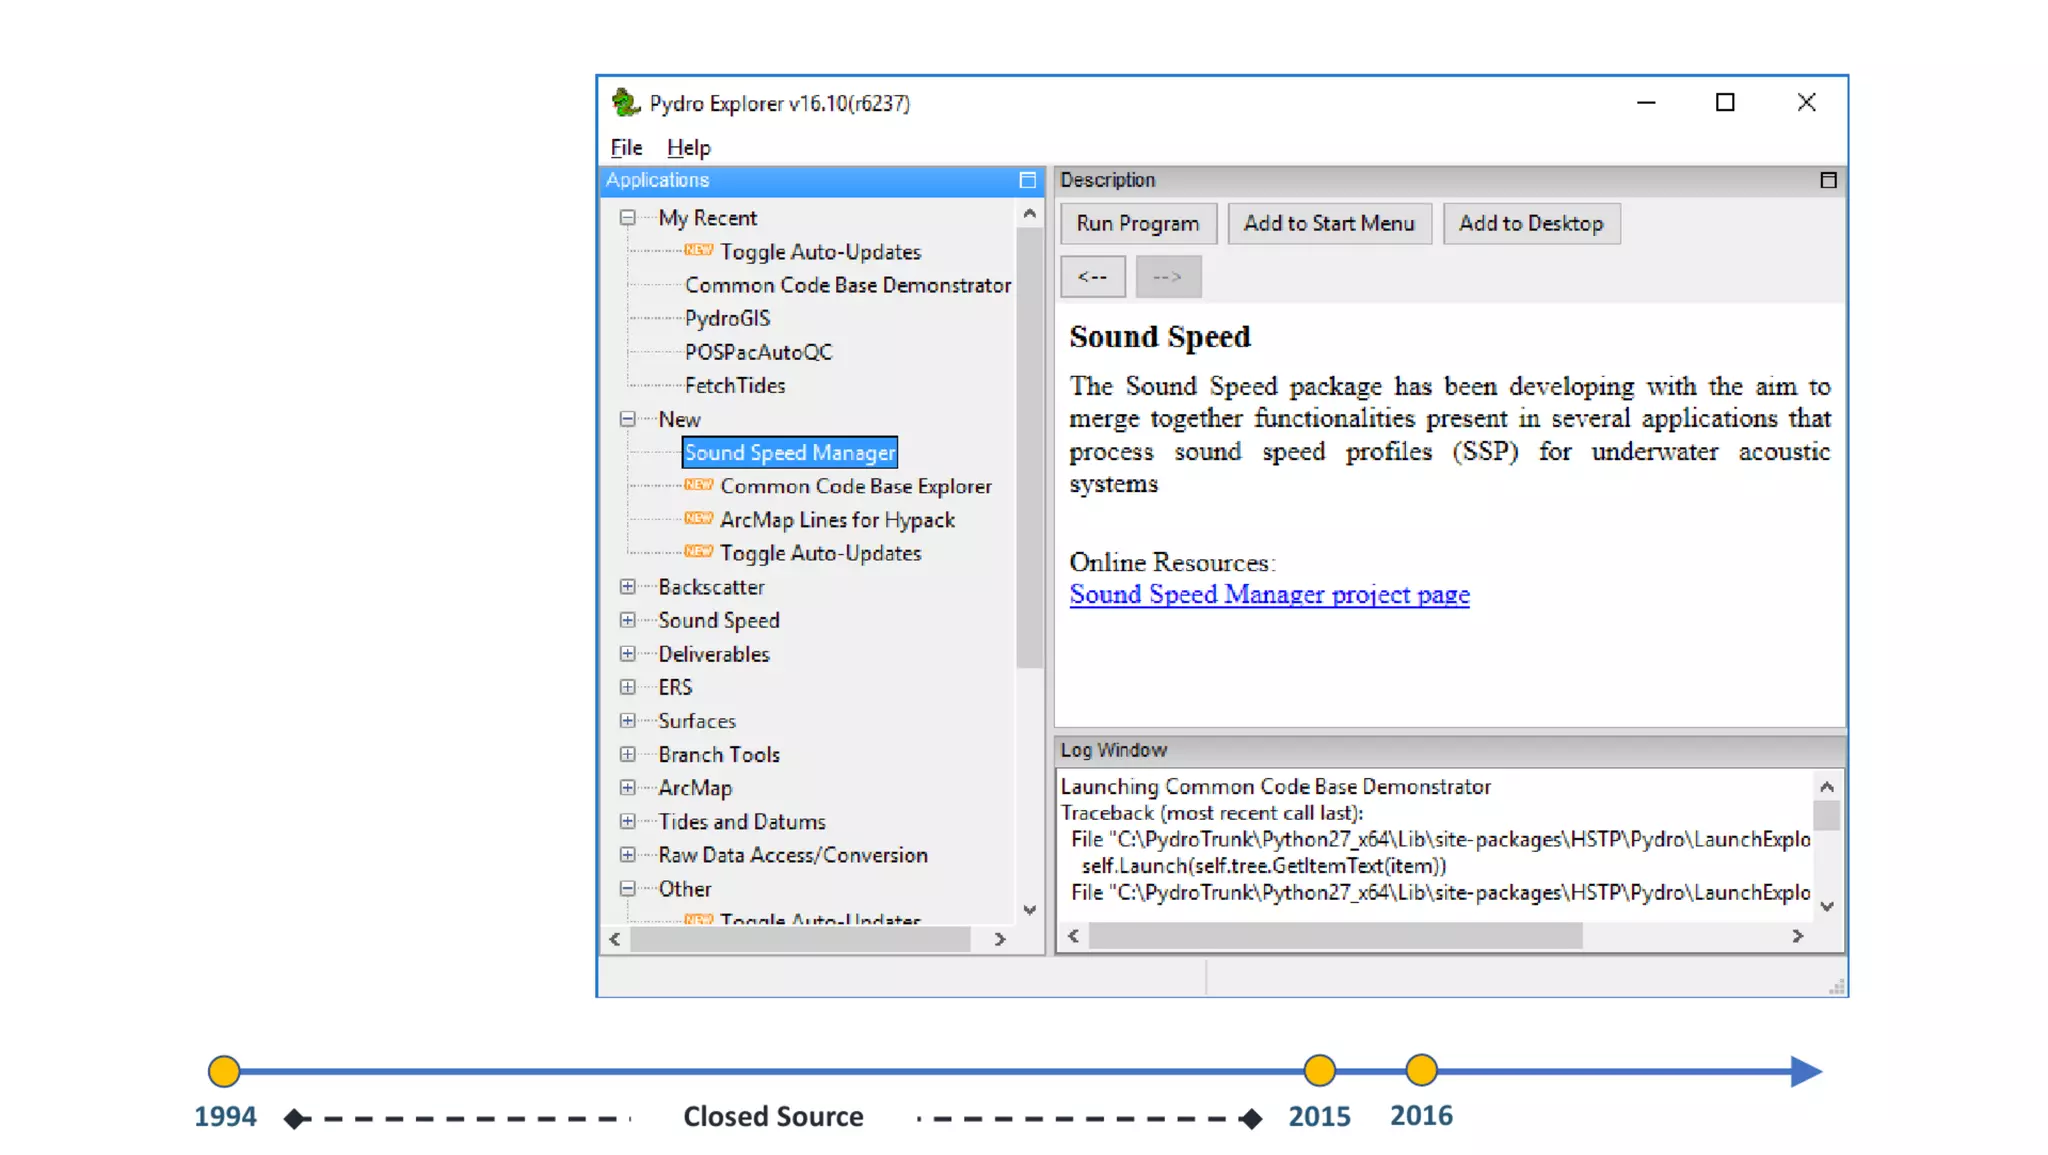2048x1155 pixels.
Task: Collapse the My Recent tree group
Action: pos(627,218)
